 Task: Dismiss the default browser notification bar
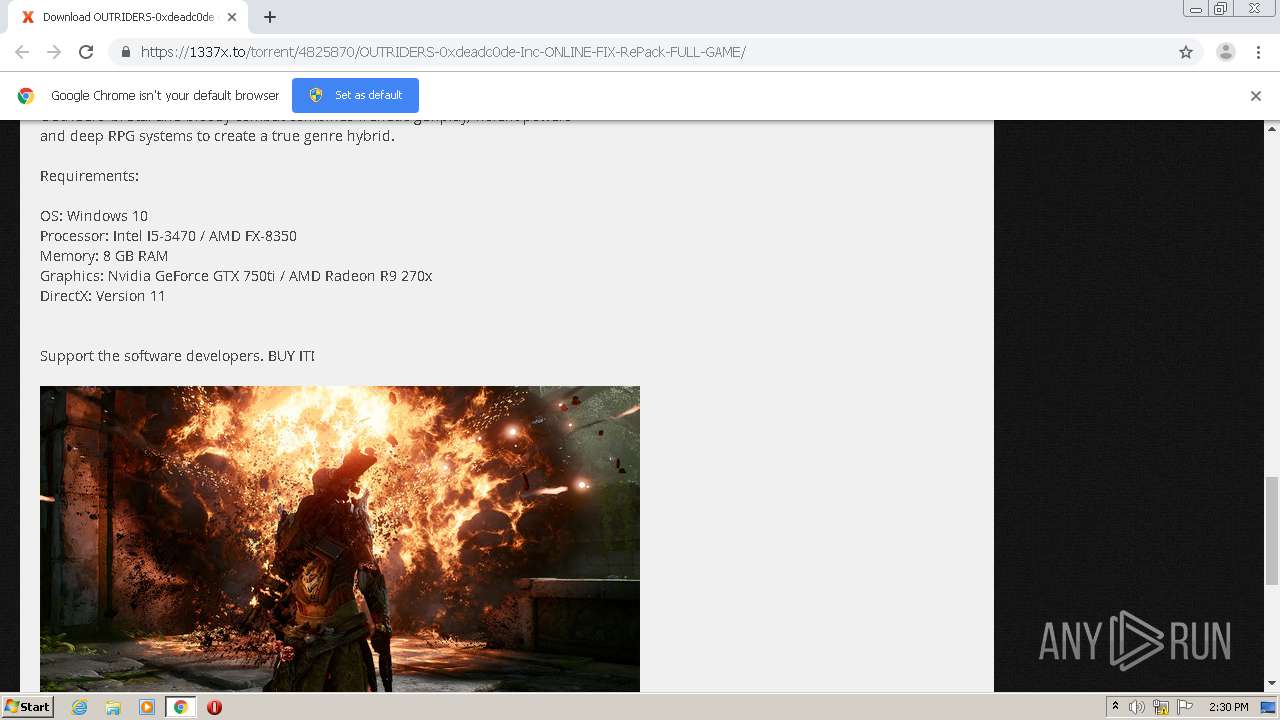[1256, 96]
